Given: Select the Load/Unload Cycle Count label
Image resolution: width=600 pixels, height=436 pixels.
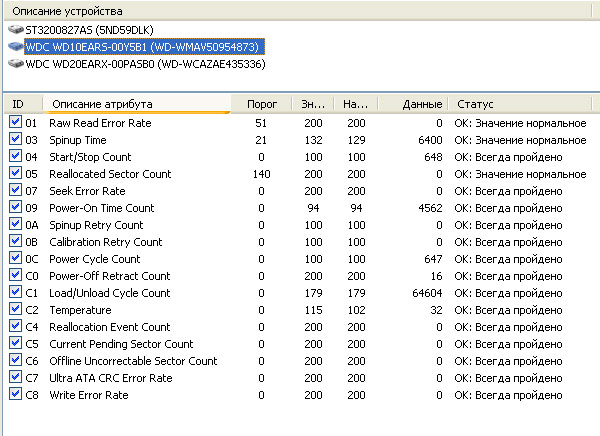Looking at the screenshot, I should pyautogui.click(x=110, y=293).
